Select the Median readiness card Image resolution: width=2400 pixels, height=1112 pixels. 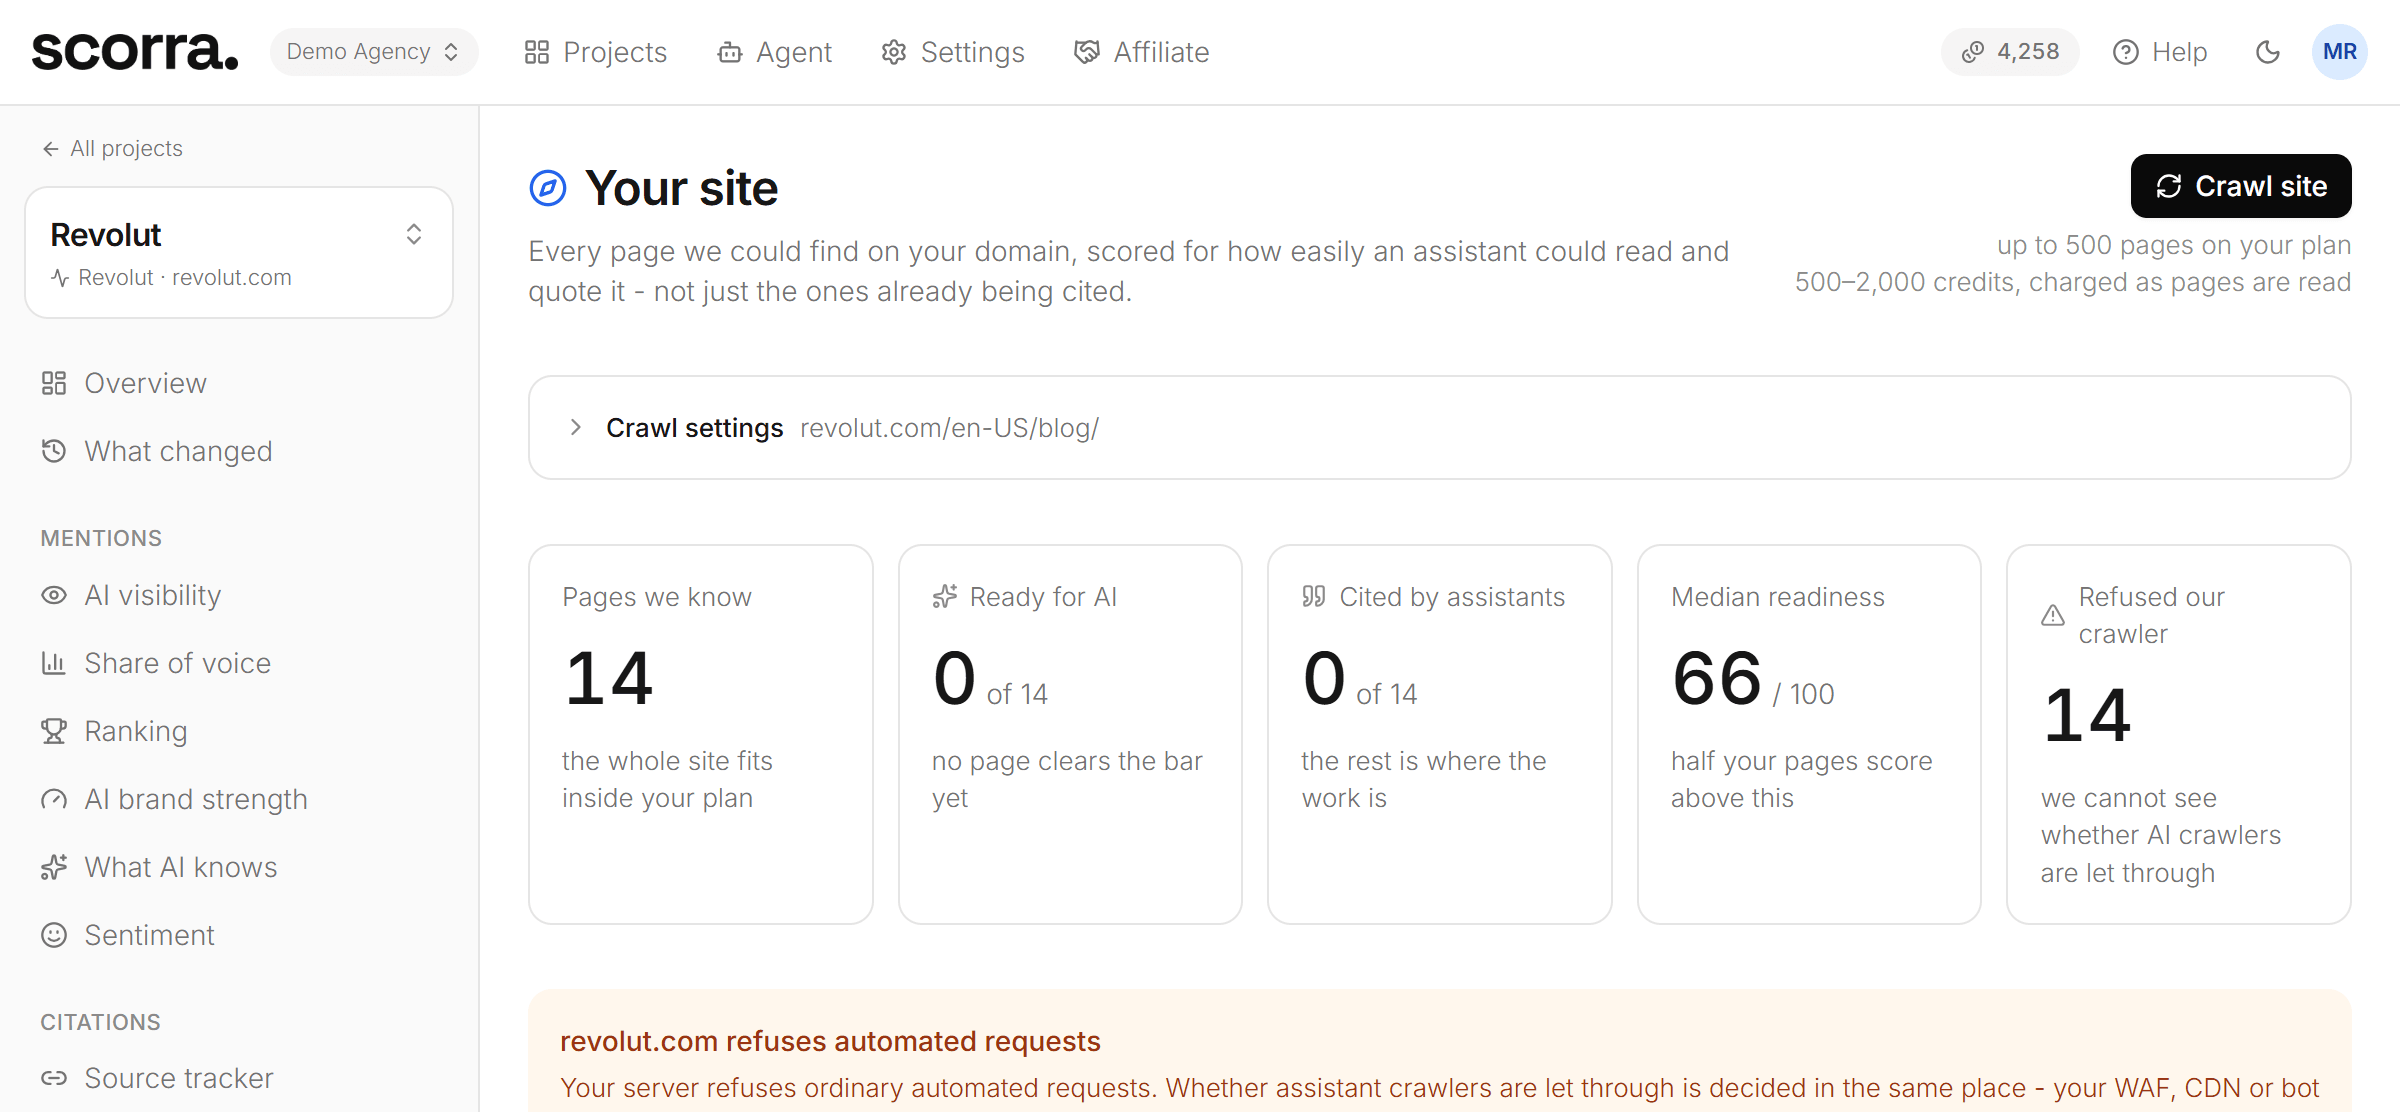click(x=1809, y=735)
